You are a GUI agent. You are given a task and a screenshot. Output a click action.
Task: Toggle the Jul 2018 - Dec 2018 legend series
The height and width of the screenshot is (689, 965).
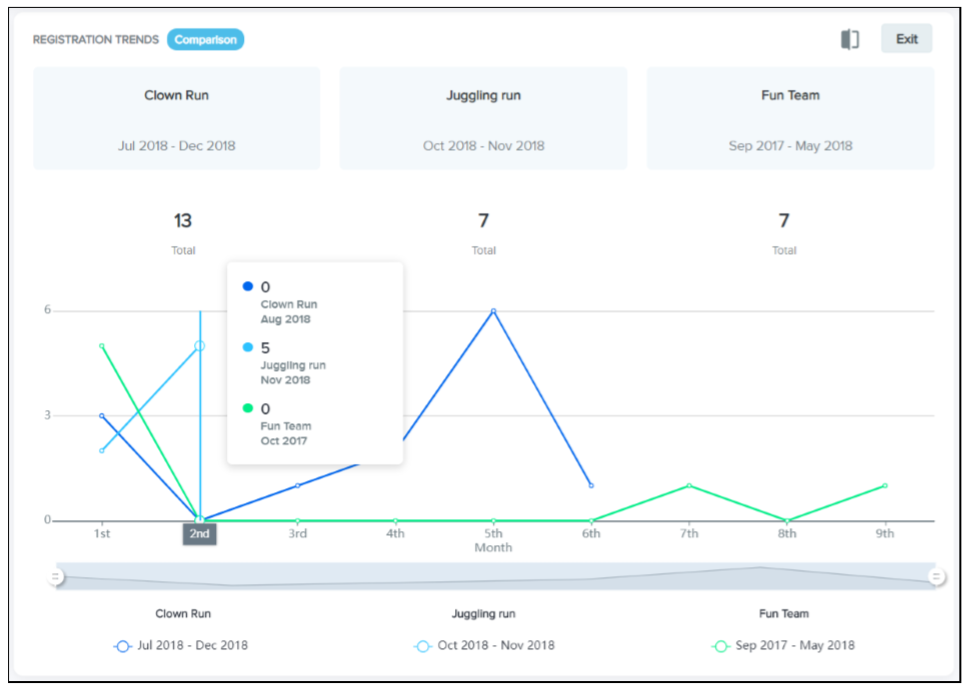pyautogui.click(x=181, y=646)
